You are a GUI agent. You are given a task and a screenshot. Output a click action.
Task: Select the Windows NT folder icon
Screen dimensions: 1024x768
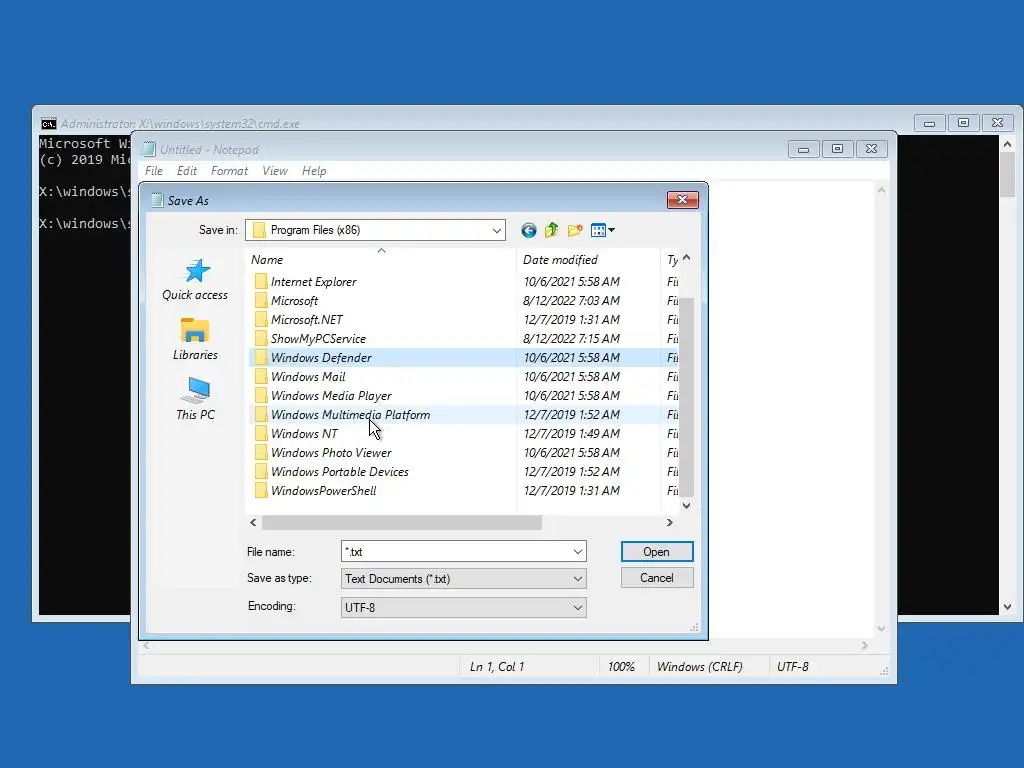pyautogui.click(x=261, y=433)
